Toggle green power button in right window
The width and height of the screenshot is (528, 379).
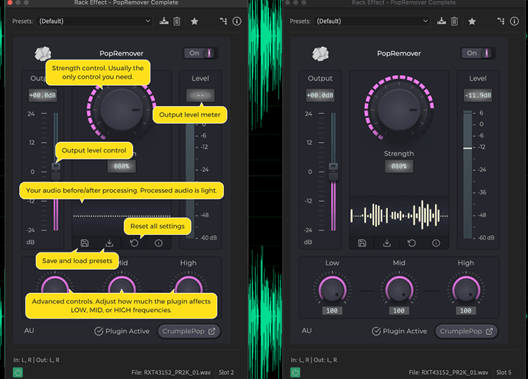(x=295, y=372)
